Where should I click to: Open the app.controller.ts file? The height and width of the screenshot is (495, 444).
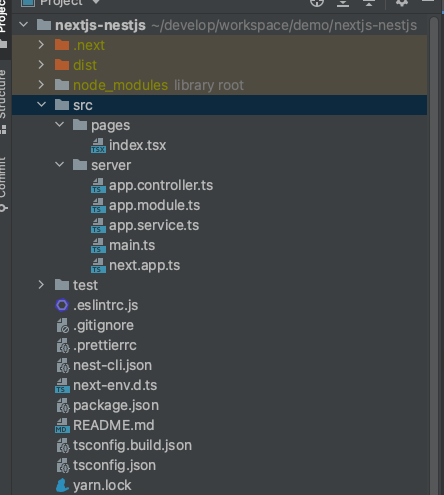[161, 186]
